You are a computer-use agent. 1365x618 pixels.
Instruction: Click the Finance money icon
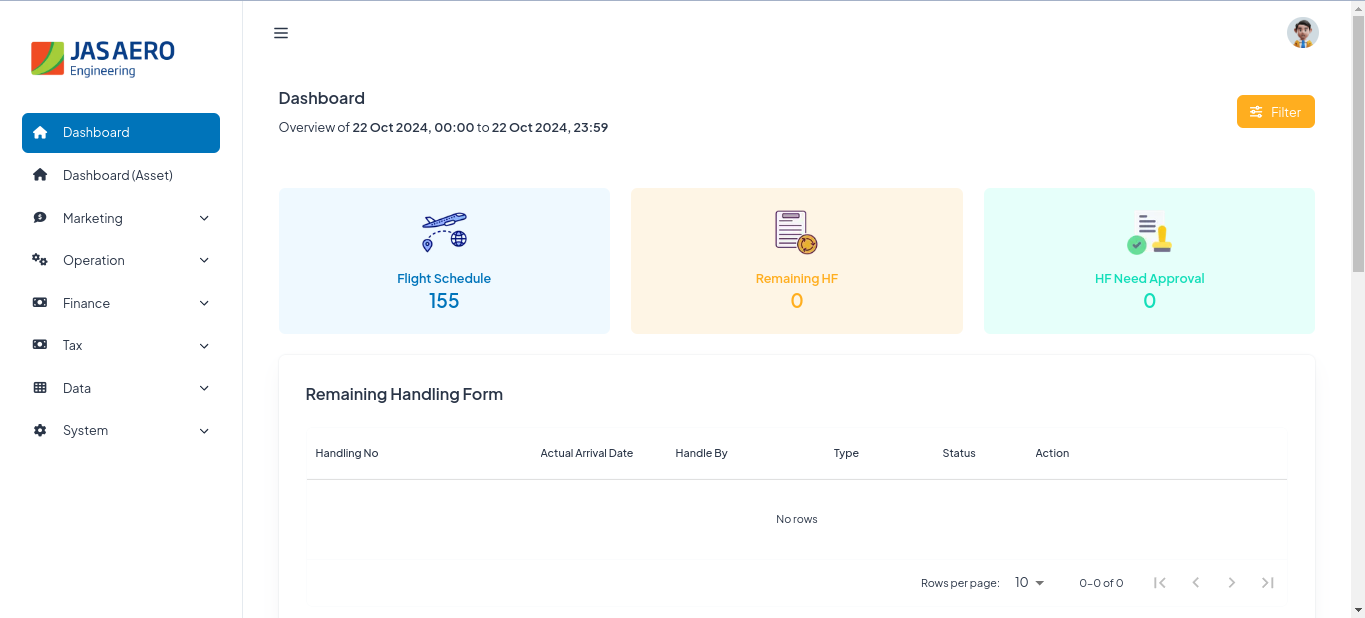[x=40, y=303]
